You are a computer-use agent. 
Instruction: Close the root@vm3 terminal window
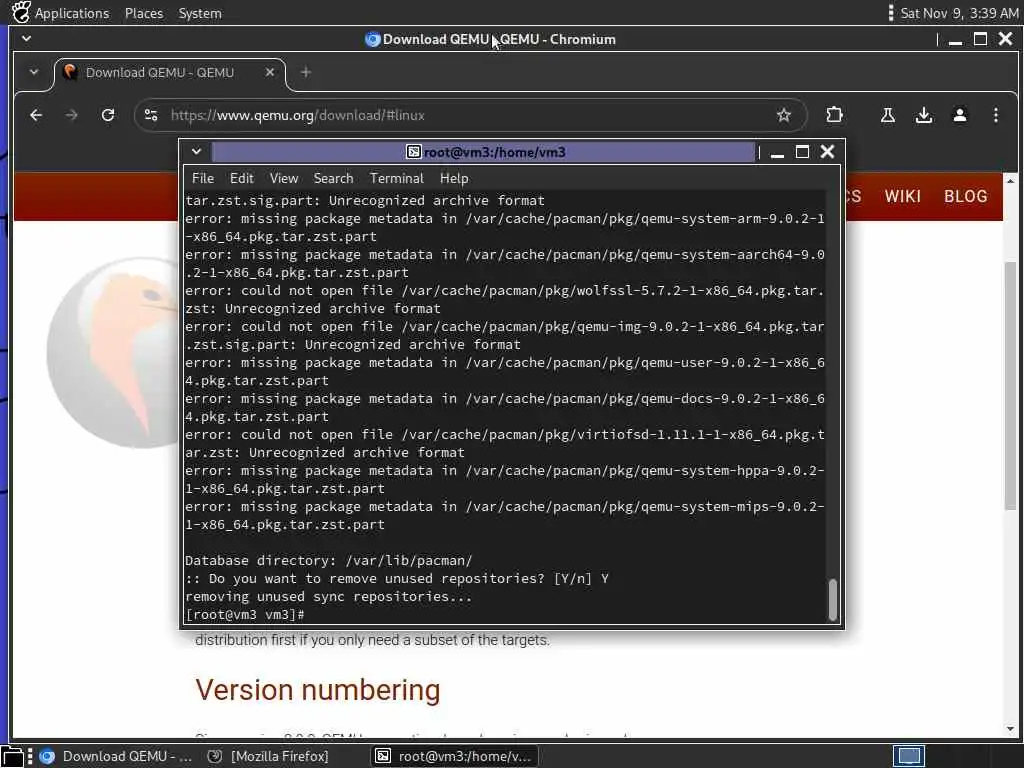pos(827,152)
